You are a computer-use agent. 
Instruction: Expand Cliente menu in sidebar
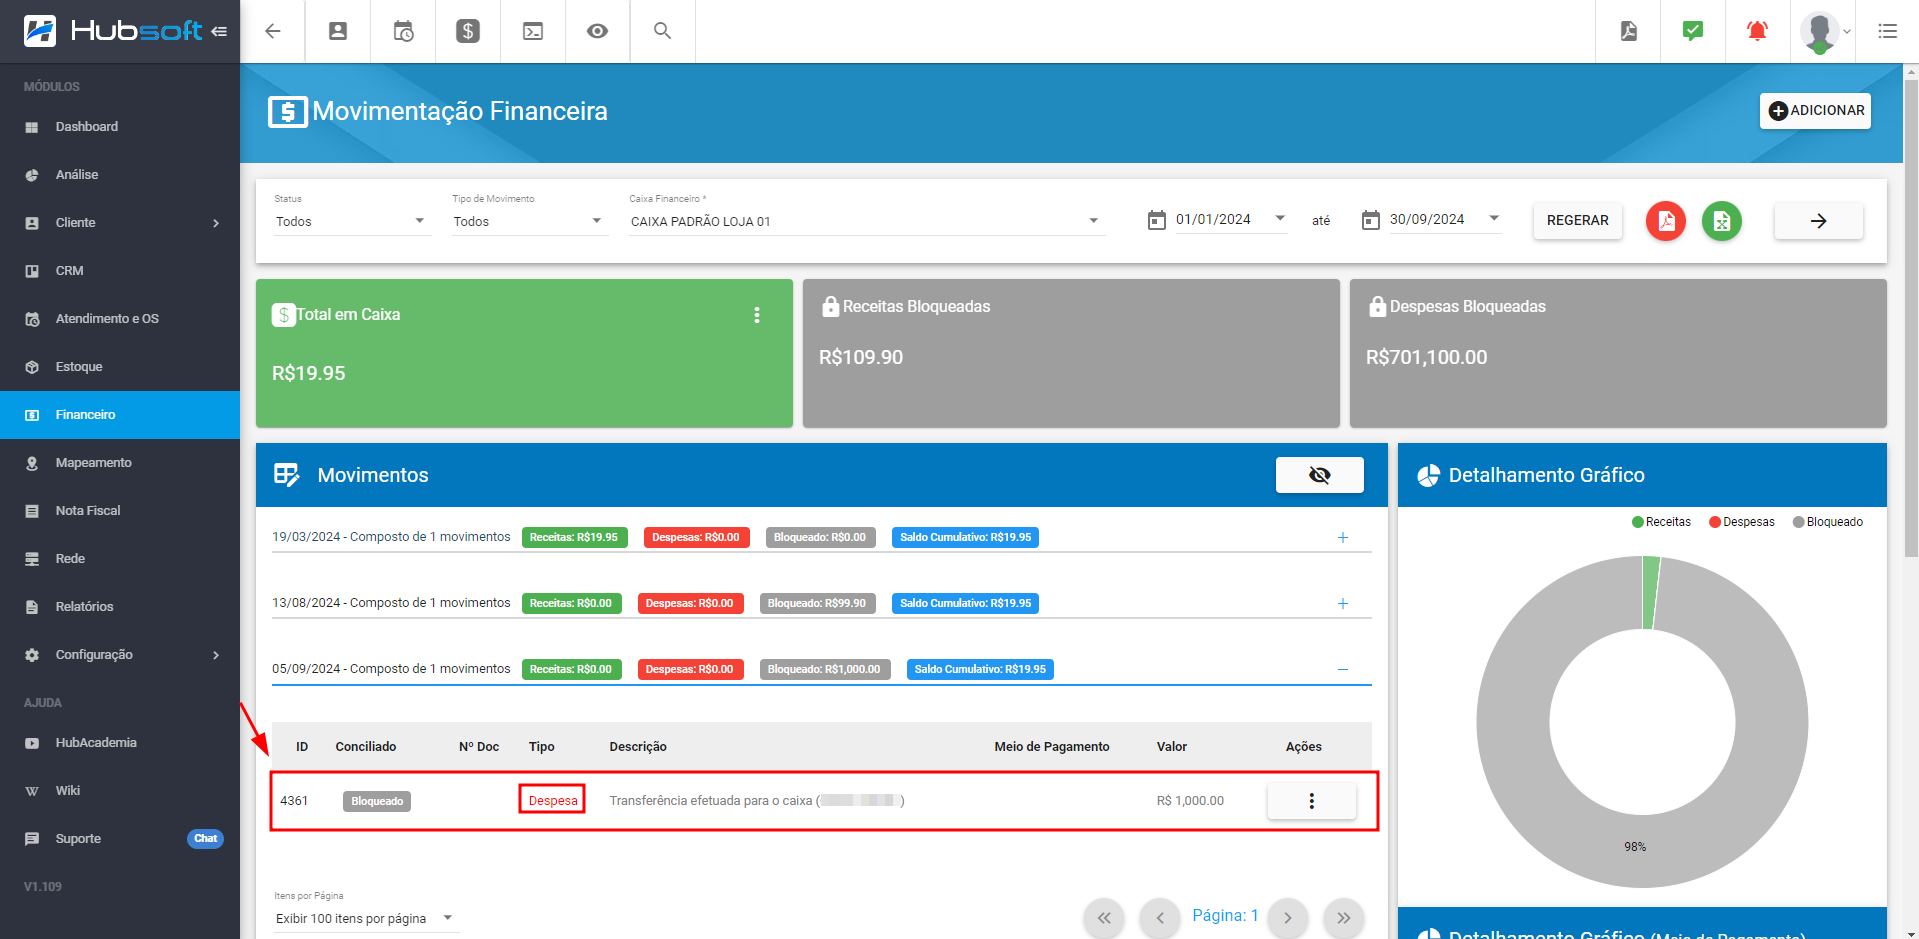(x=120, y=223)
